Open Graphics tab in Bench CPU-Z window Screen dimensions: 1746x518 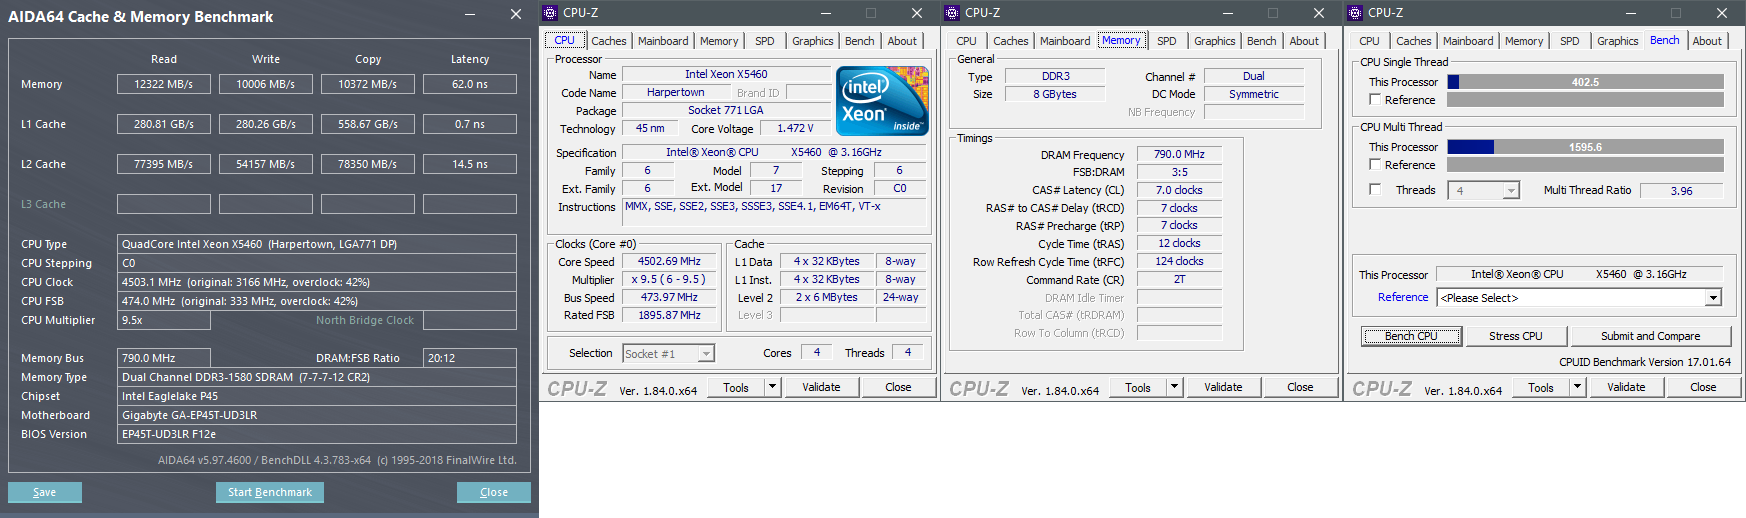coord(1617,41)
